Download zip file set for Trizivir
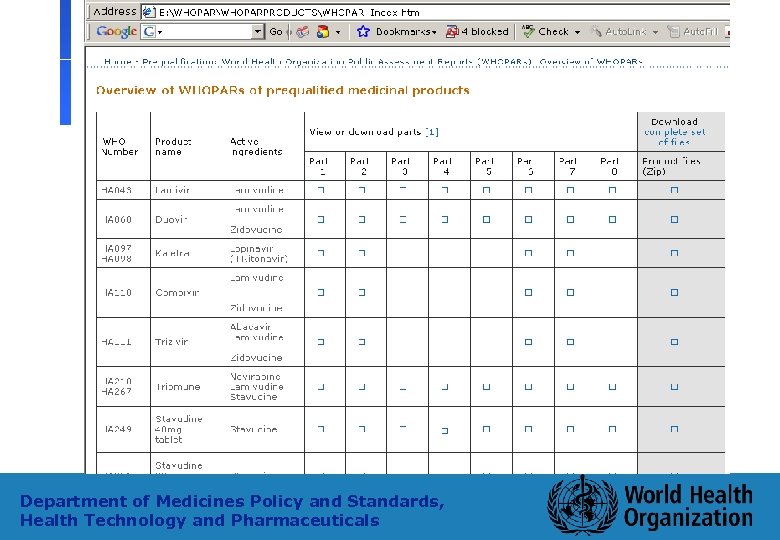This screenshot has width=780, height=540. (x=674, y=342)
